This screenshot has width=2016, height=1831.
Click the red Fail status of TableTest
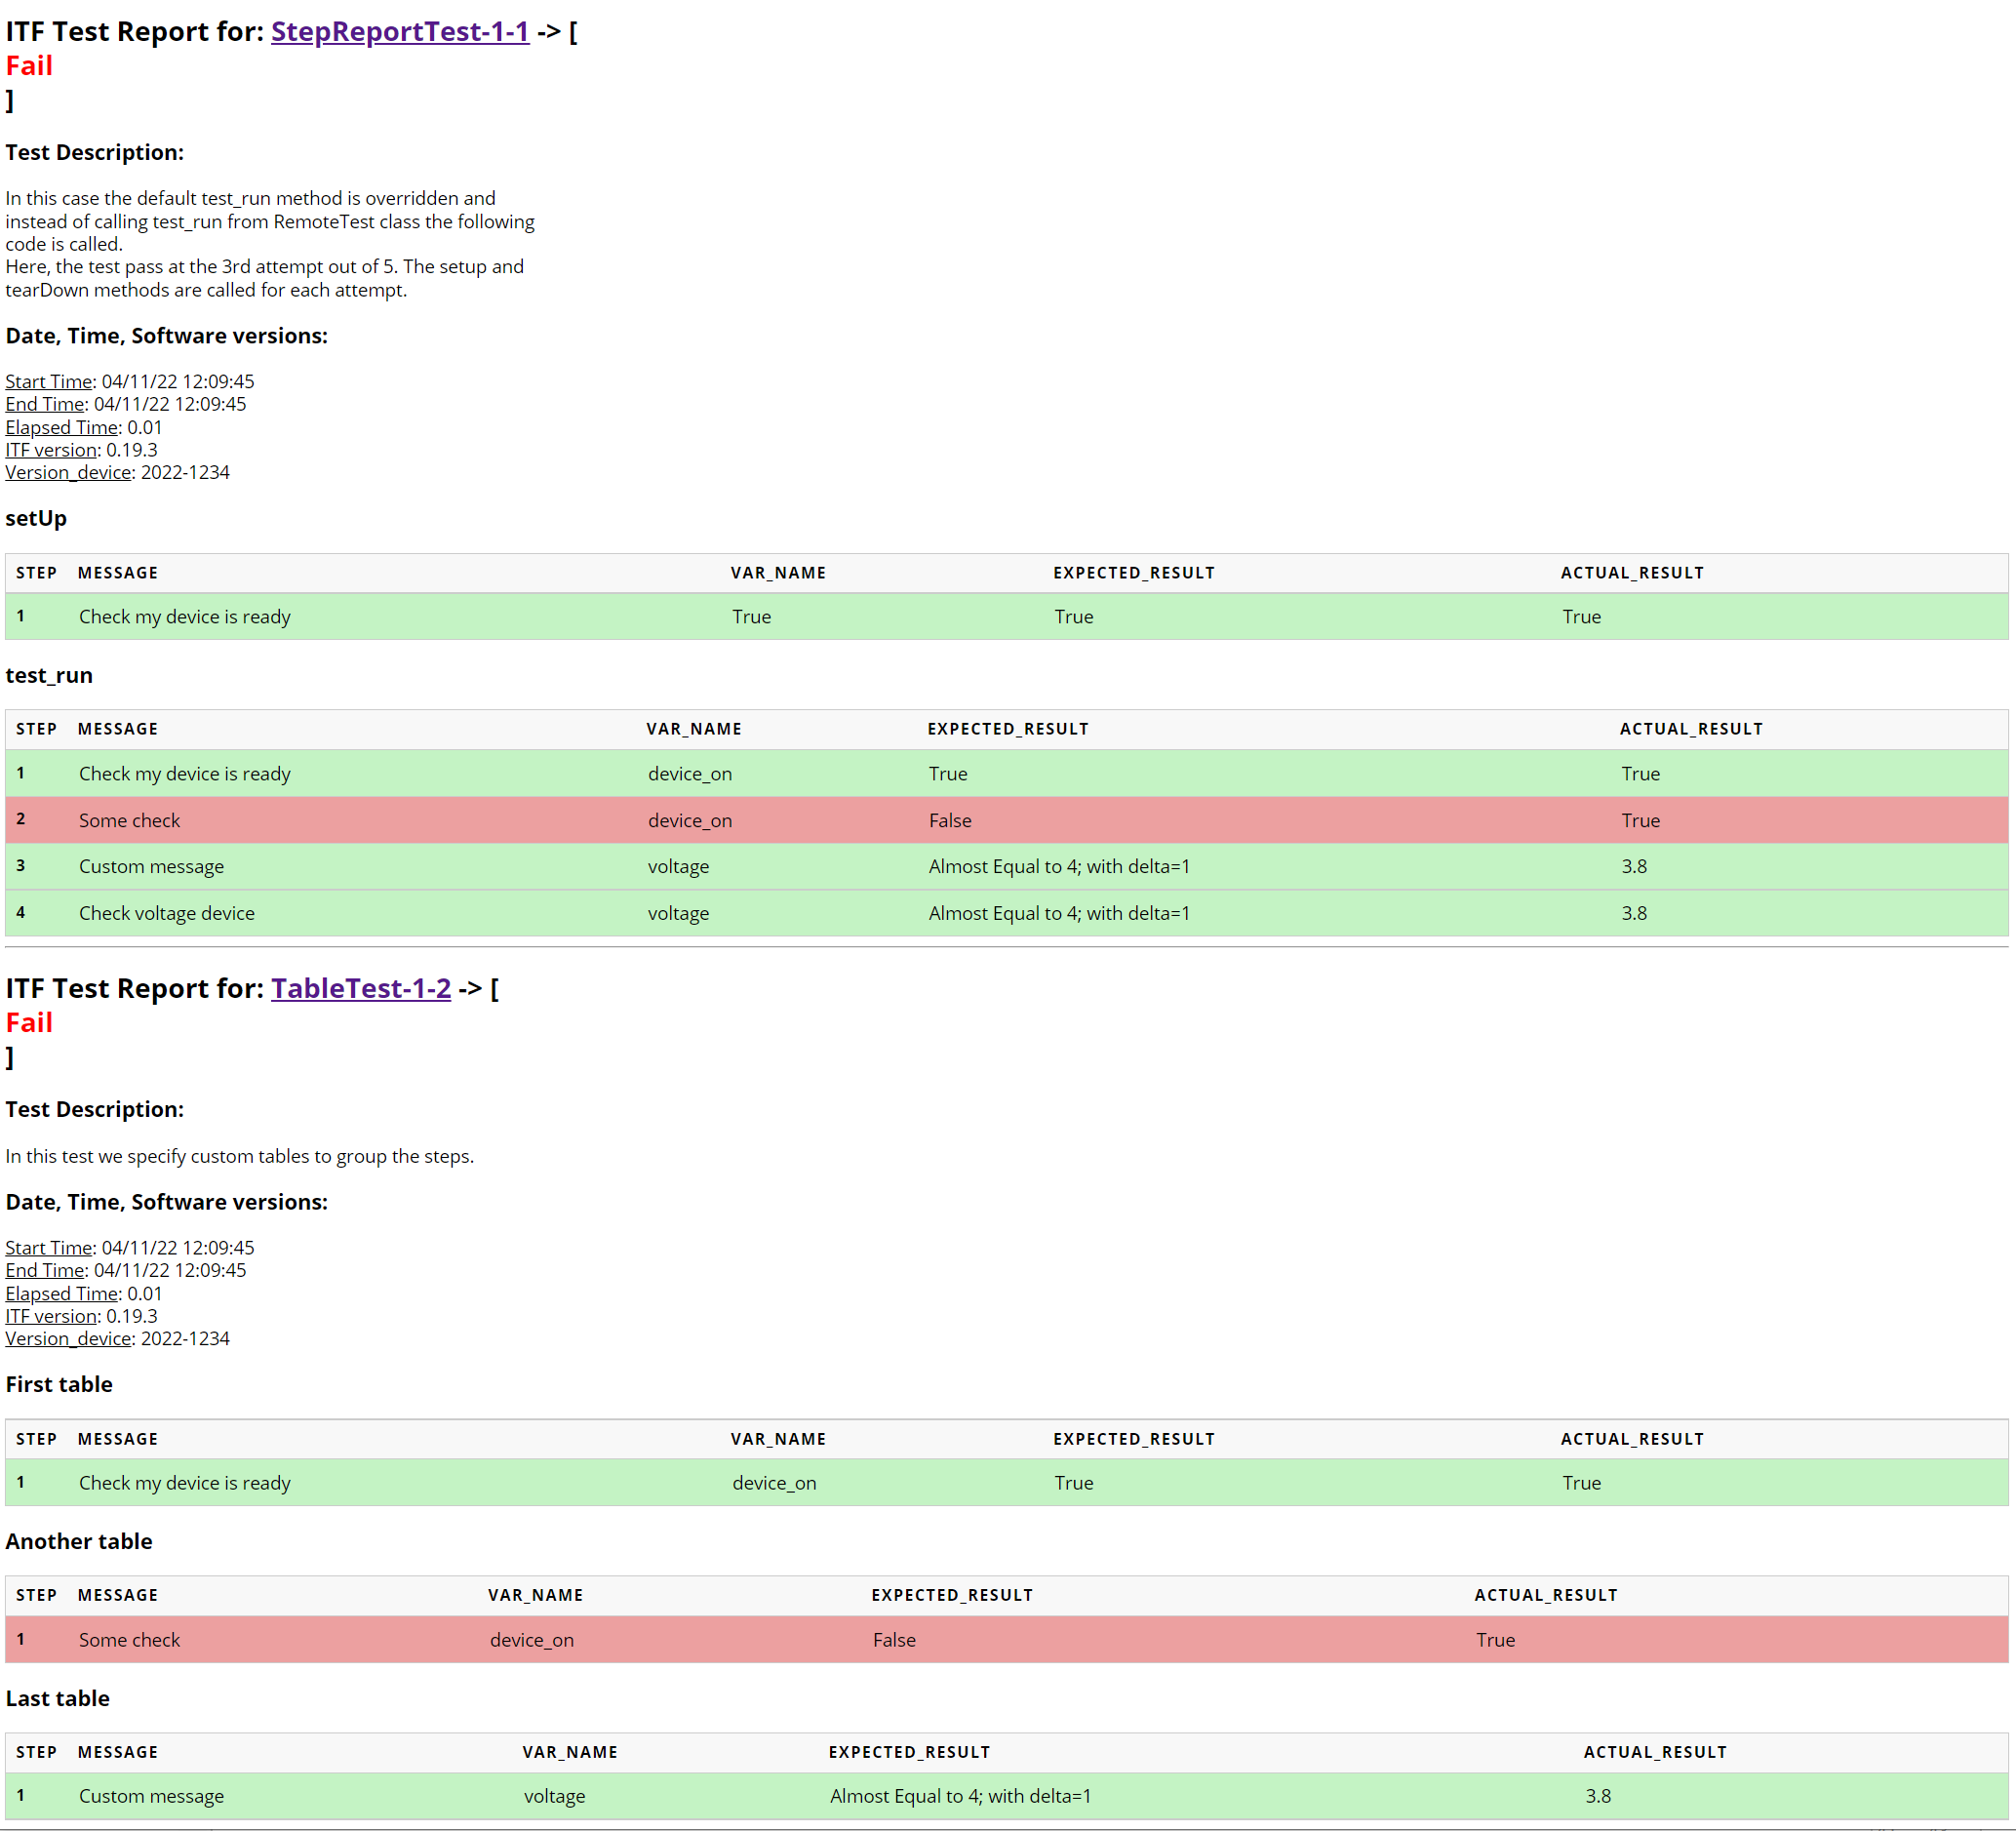[x=29, y=1023]
